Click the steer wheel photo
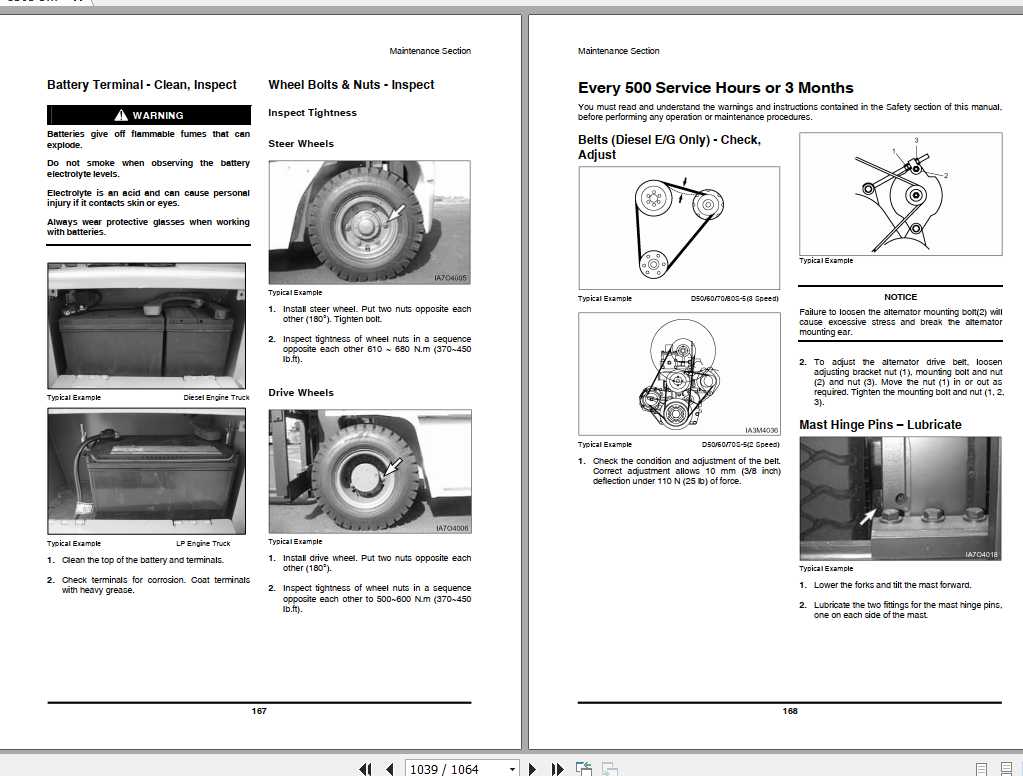This screenshot has height=776, width=1023. click(x=369, y=222)
